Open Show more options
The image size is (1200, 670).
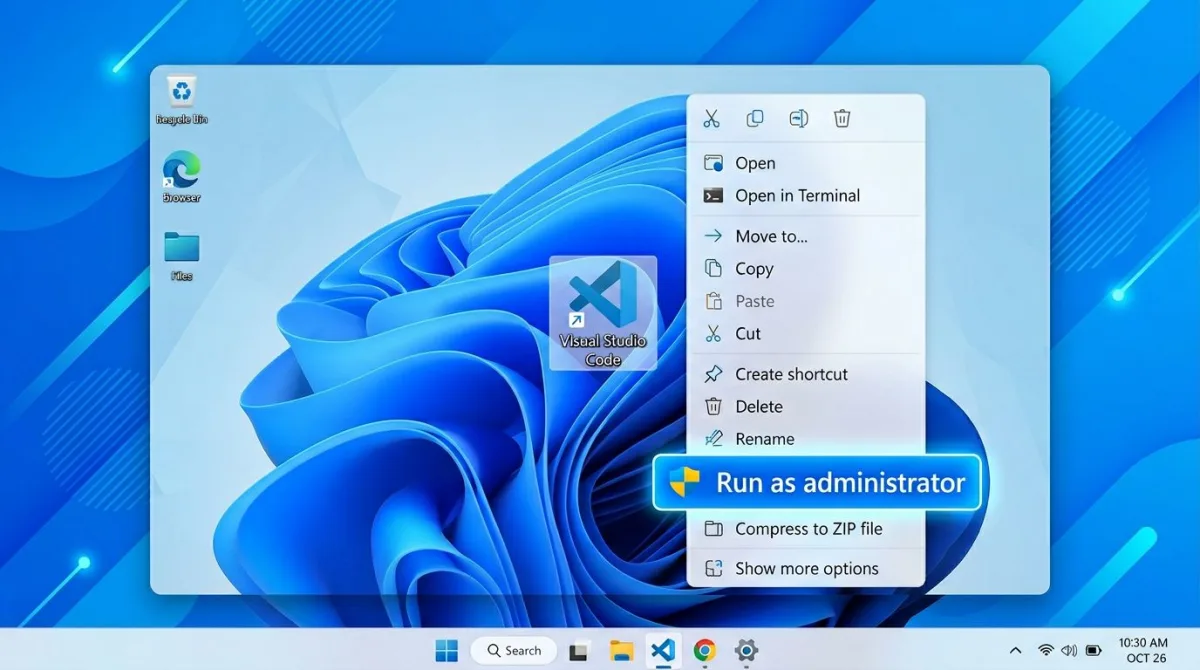806,568
